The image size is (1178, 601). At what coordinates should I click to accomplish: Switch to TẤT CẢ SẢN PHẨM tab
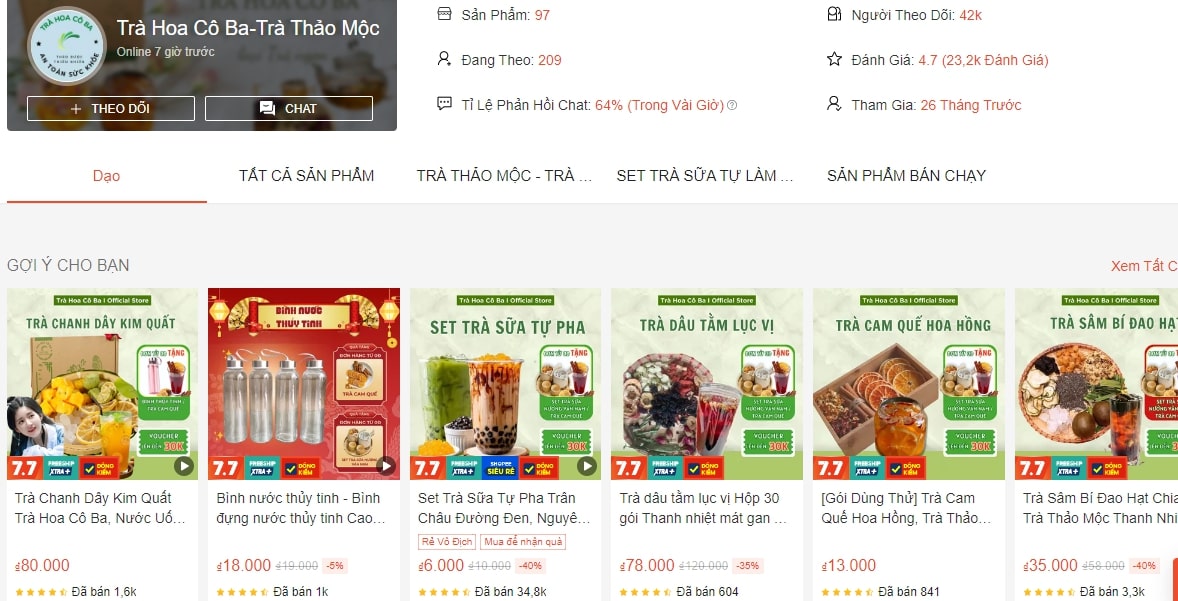[x=307, y=177]
